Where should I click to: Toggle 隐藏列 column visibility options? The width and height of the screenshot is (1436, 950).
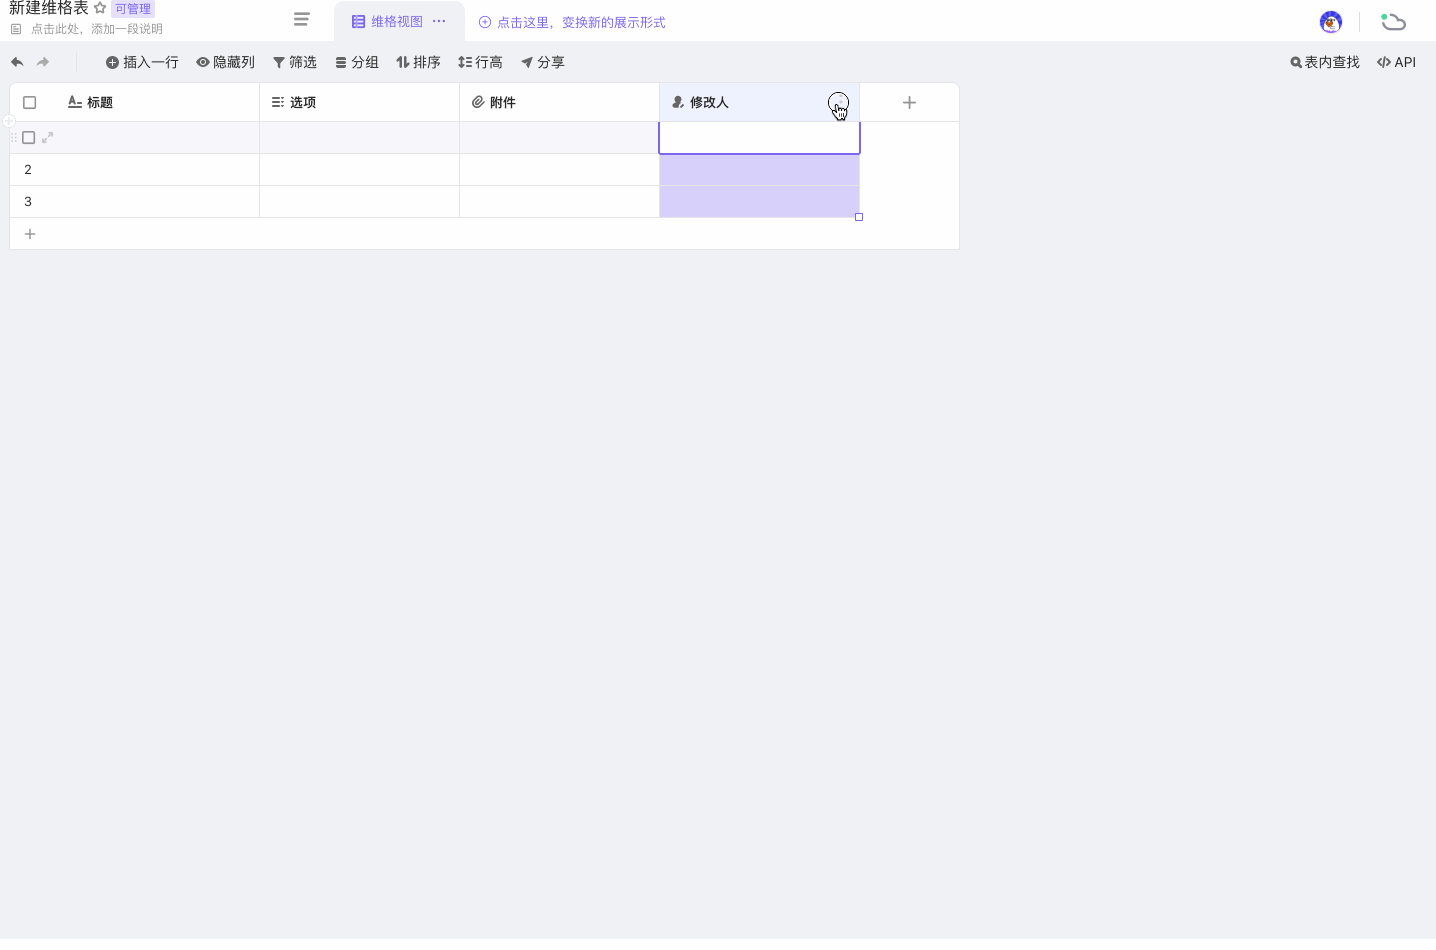click(225, 62)
